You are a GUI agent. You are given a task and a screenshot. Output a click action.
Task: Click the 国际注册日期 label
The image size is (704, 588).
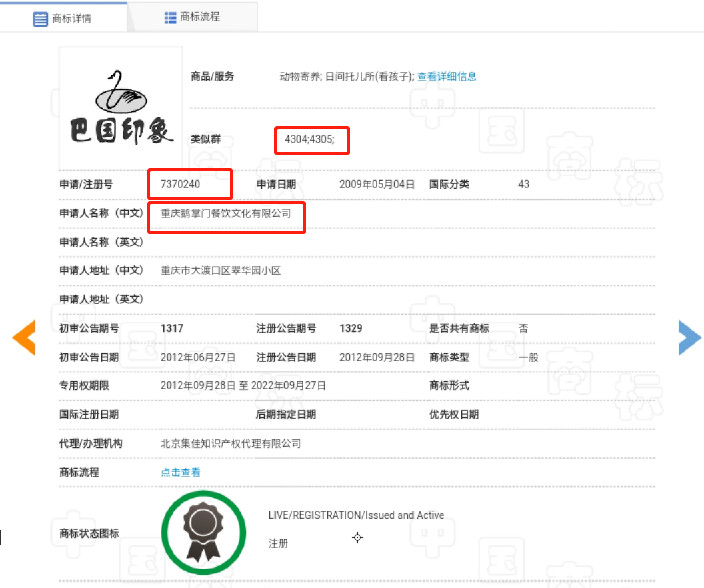[x=89, y=414]
